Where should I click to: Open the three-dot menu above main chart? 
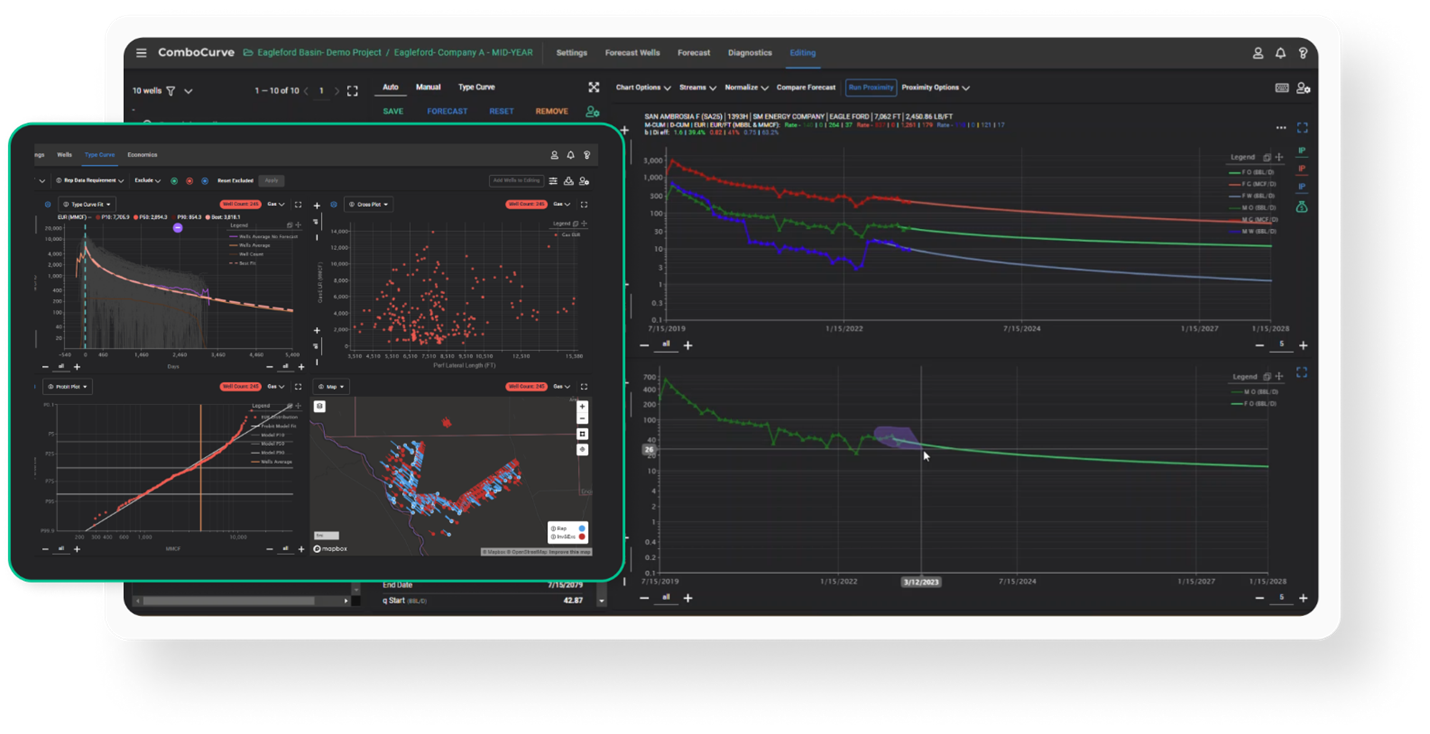pos(1281,128)
